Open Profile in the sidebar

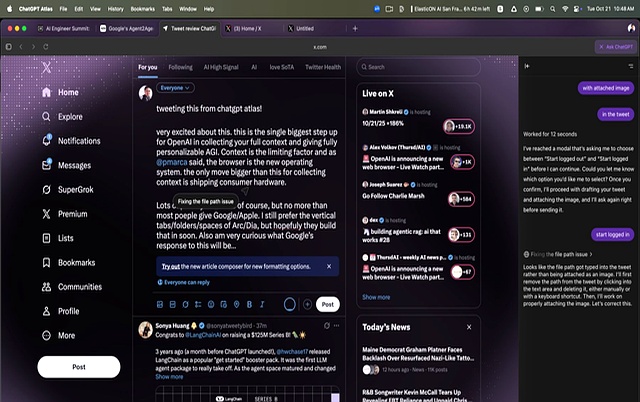click(60, 311)
